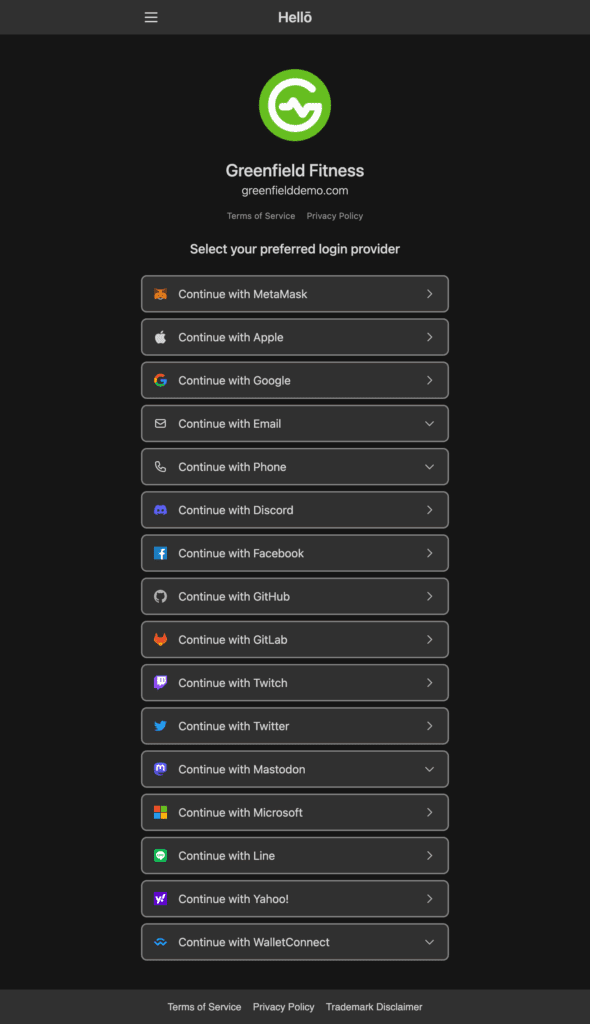Click the Discord logo icon

[160, 510]
